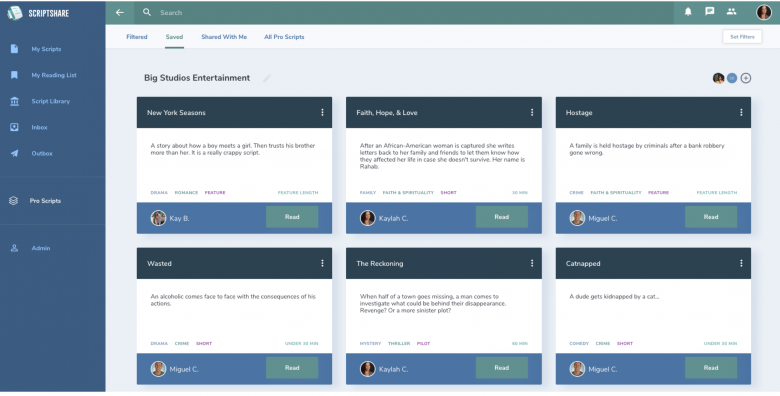Image resolution: width=780 pixels, height=396 pixels.
Task: Switch to the Filtered tab
Action: point(137,37)
